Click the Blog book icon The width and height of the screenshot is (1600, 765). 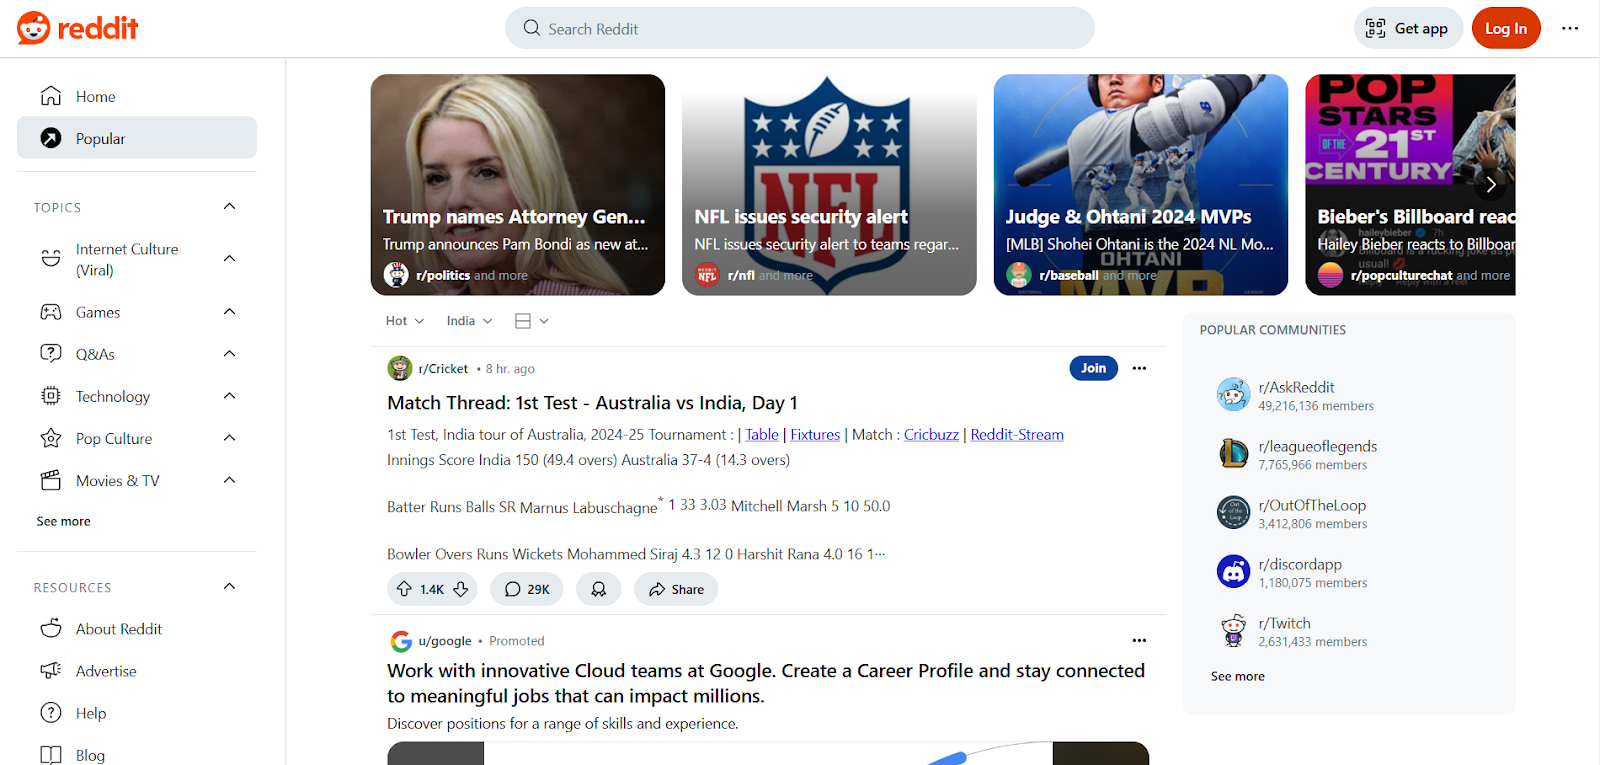pyautogui.click(x=51, y=755)
